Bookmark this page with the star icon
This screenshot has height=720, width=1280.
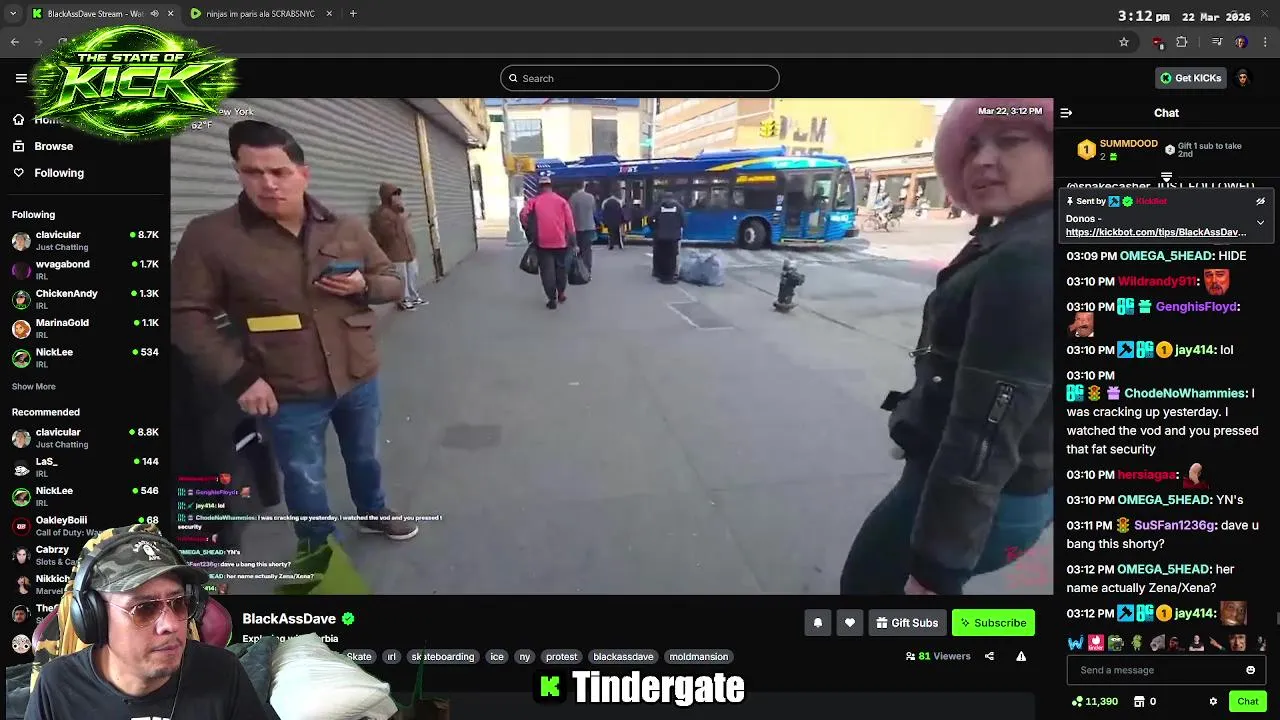1124,42
